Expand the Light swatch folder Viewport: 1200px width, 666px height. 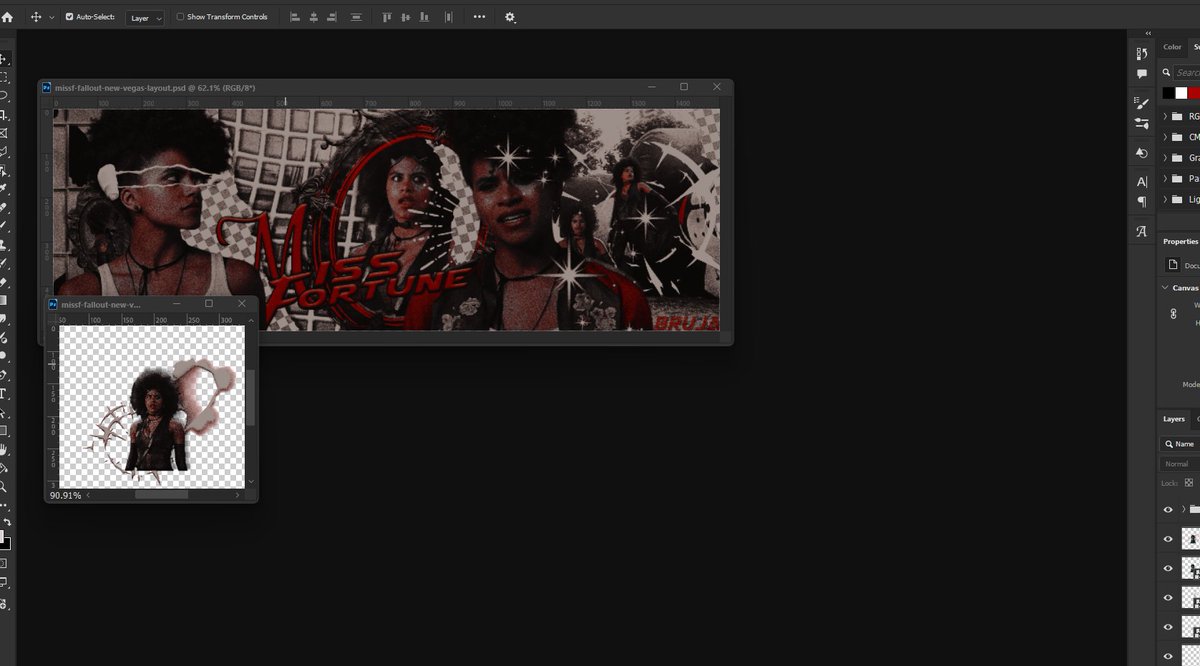[x=1166, y=199]
